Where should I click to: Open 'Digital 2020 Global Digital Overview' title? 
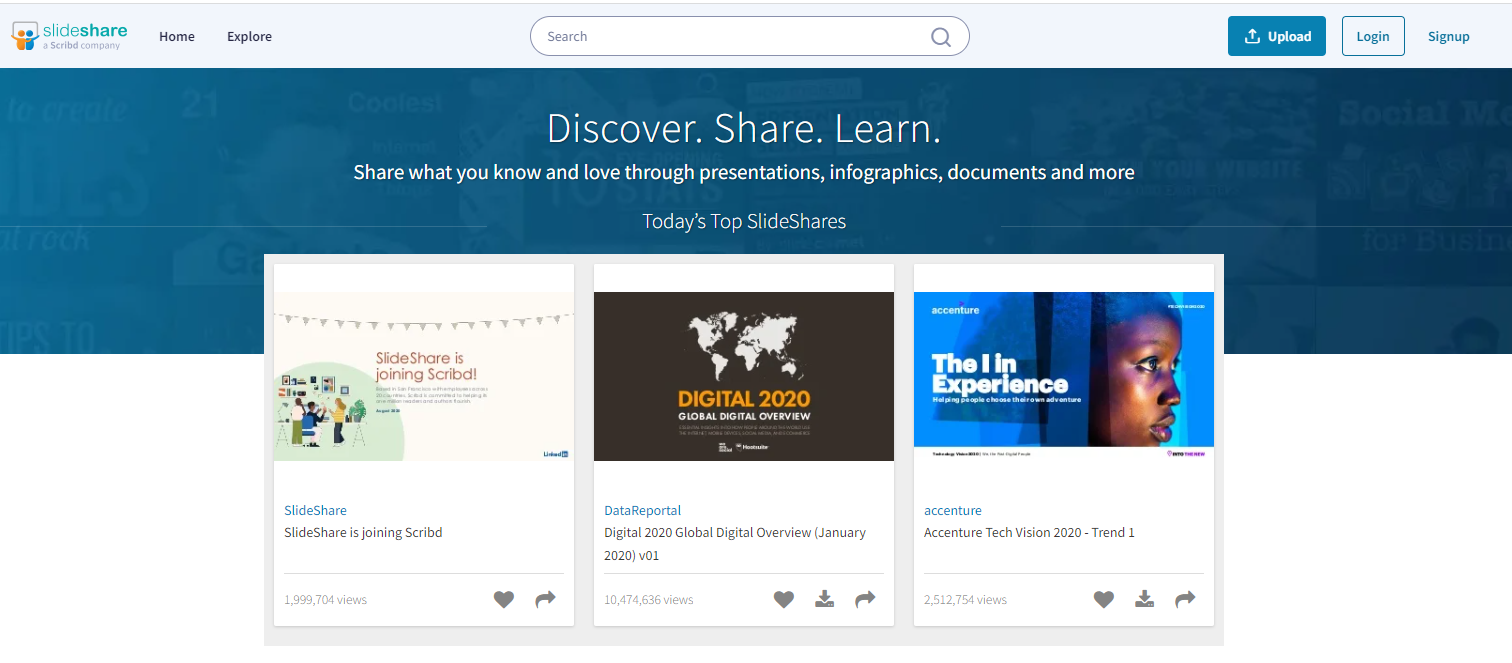[735, 544]
